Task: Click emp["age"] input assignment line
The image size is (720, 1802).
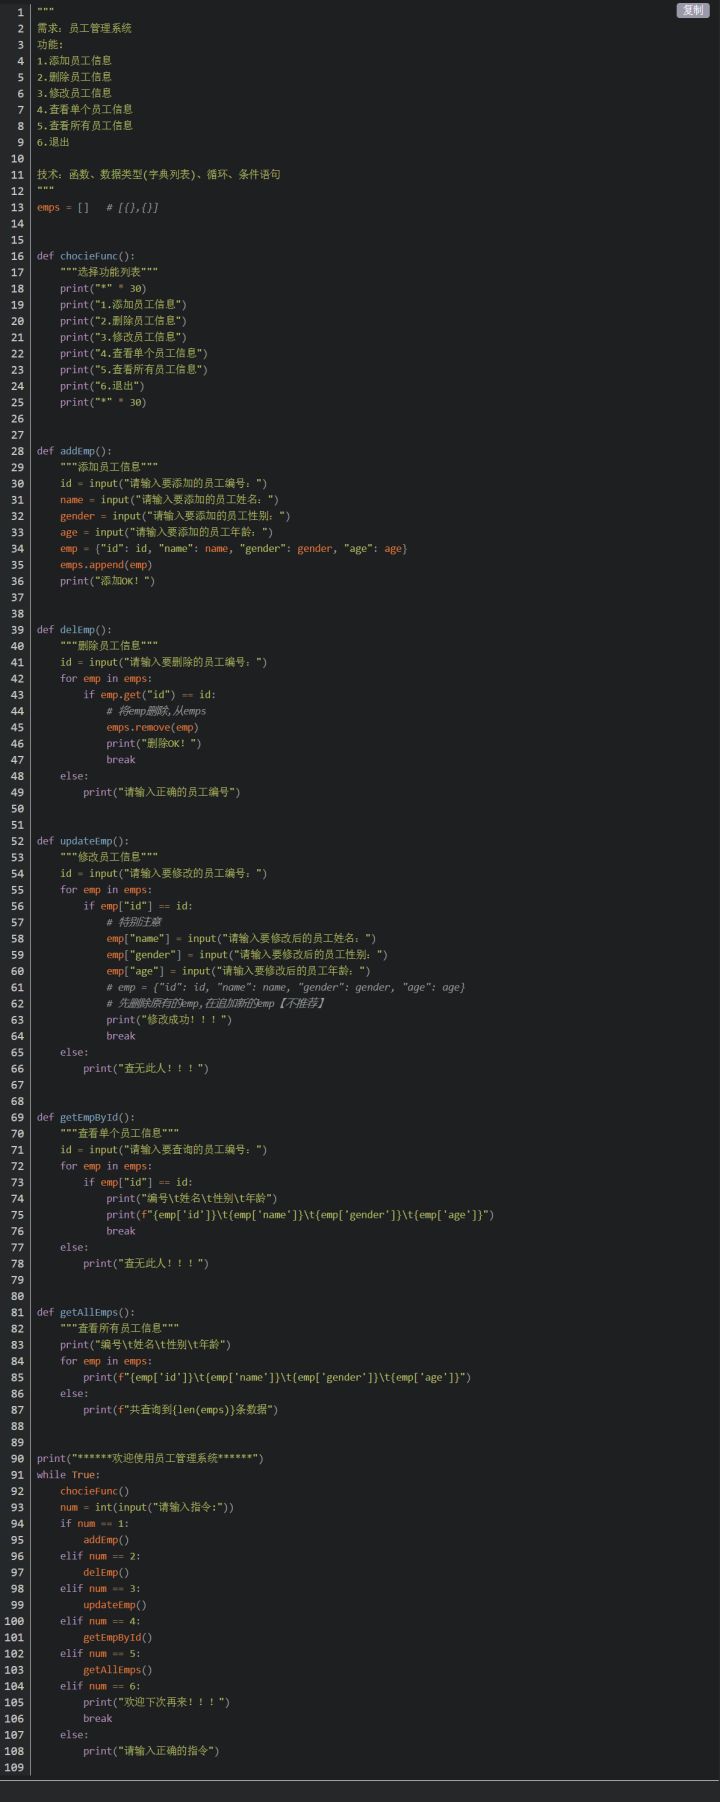Action: coord(238,971)
